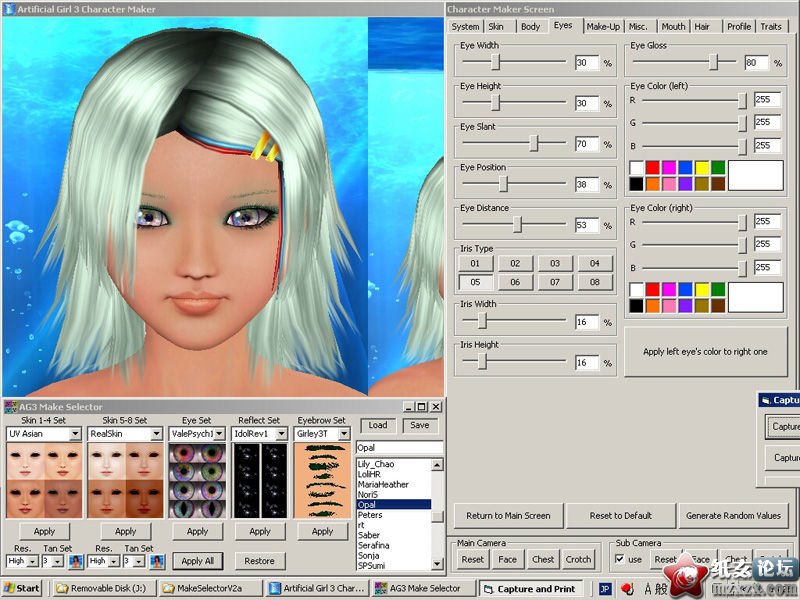Open the Skin 5-8 Set dropdown
This screenshot has height=600, width=800.
point(157,434)
